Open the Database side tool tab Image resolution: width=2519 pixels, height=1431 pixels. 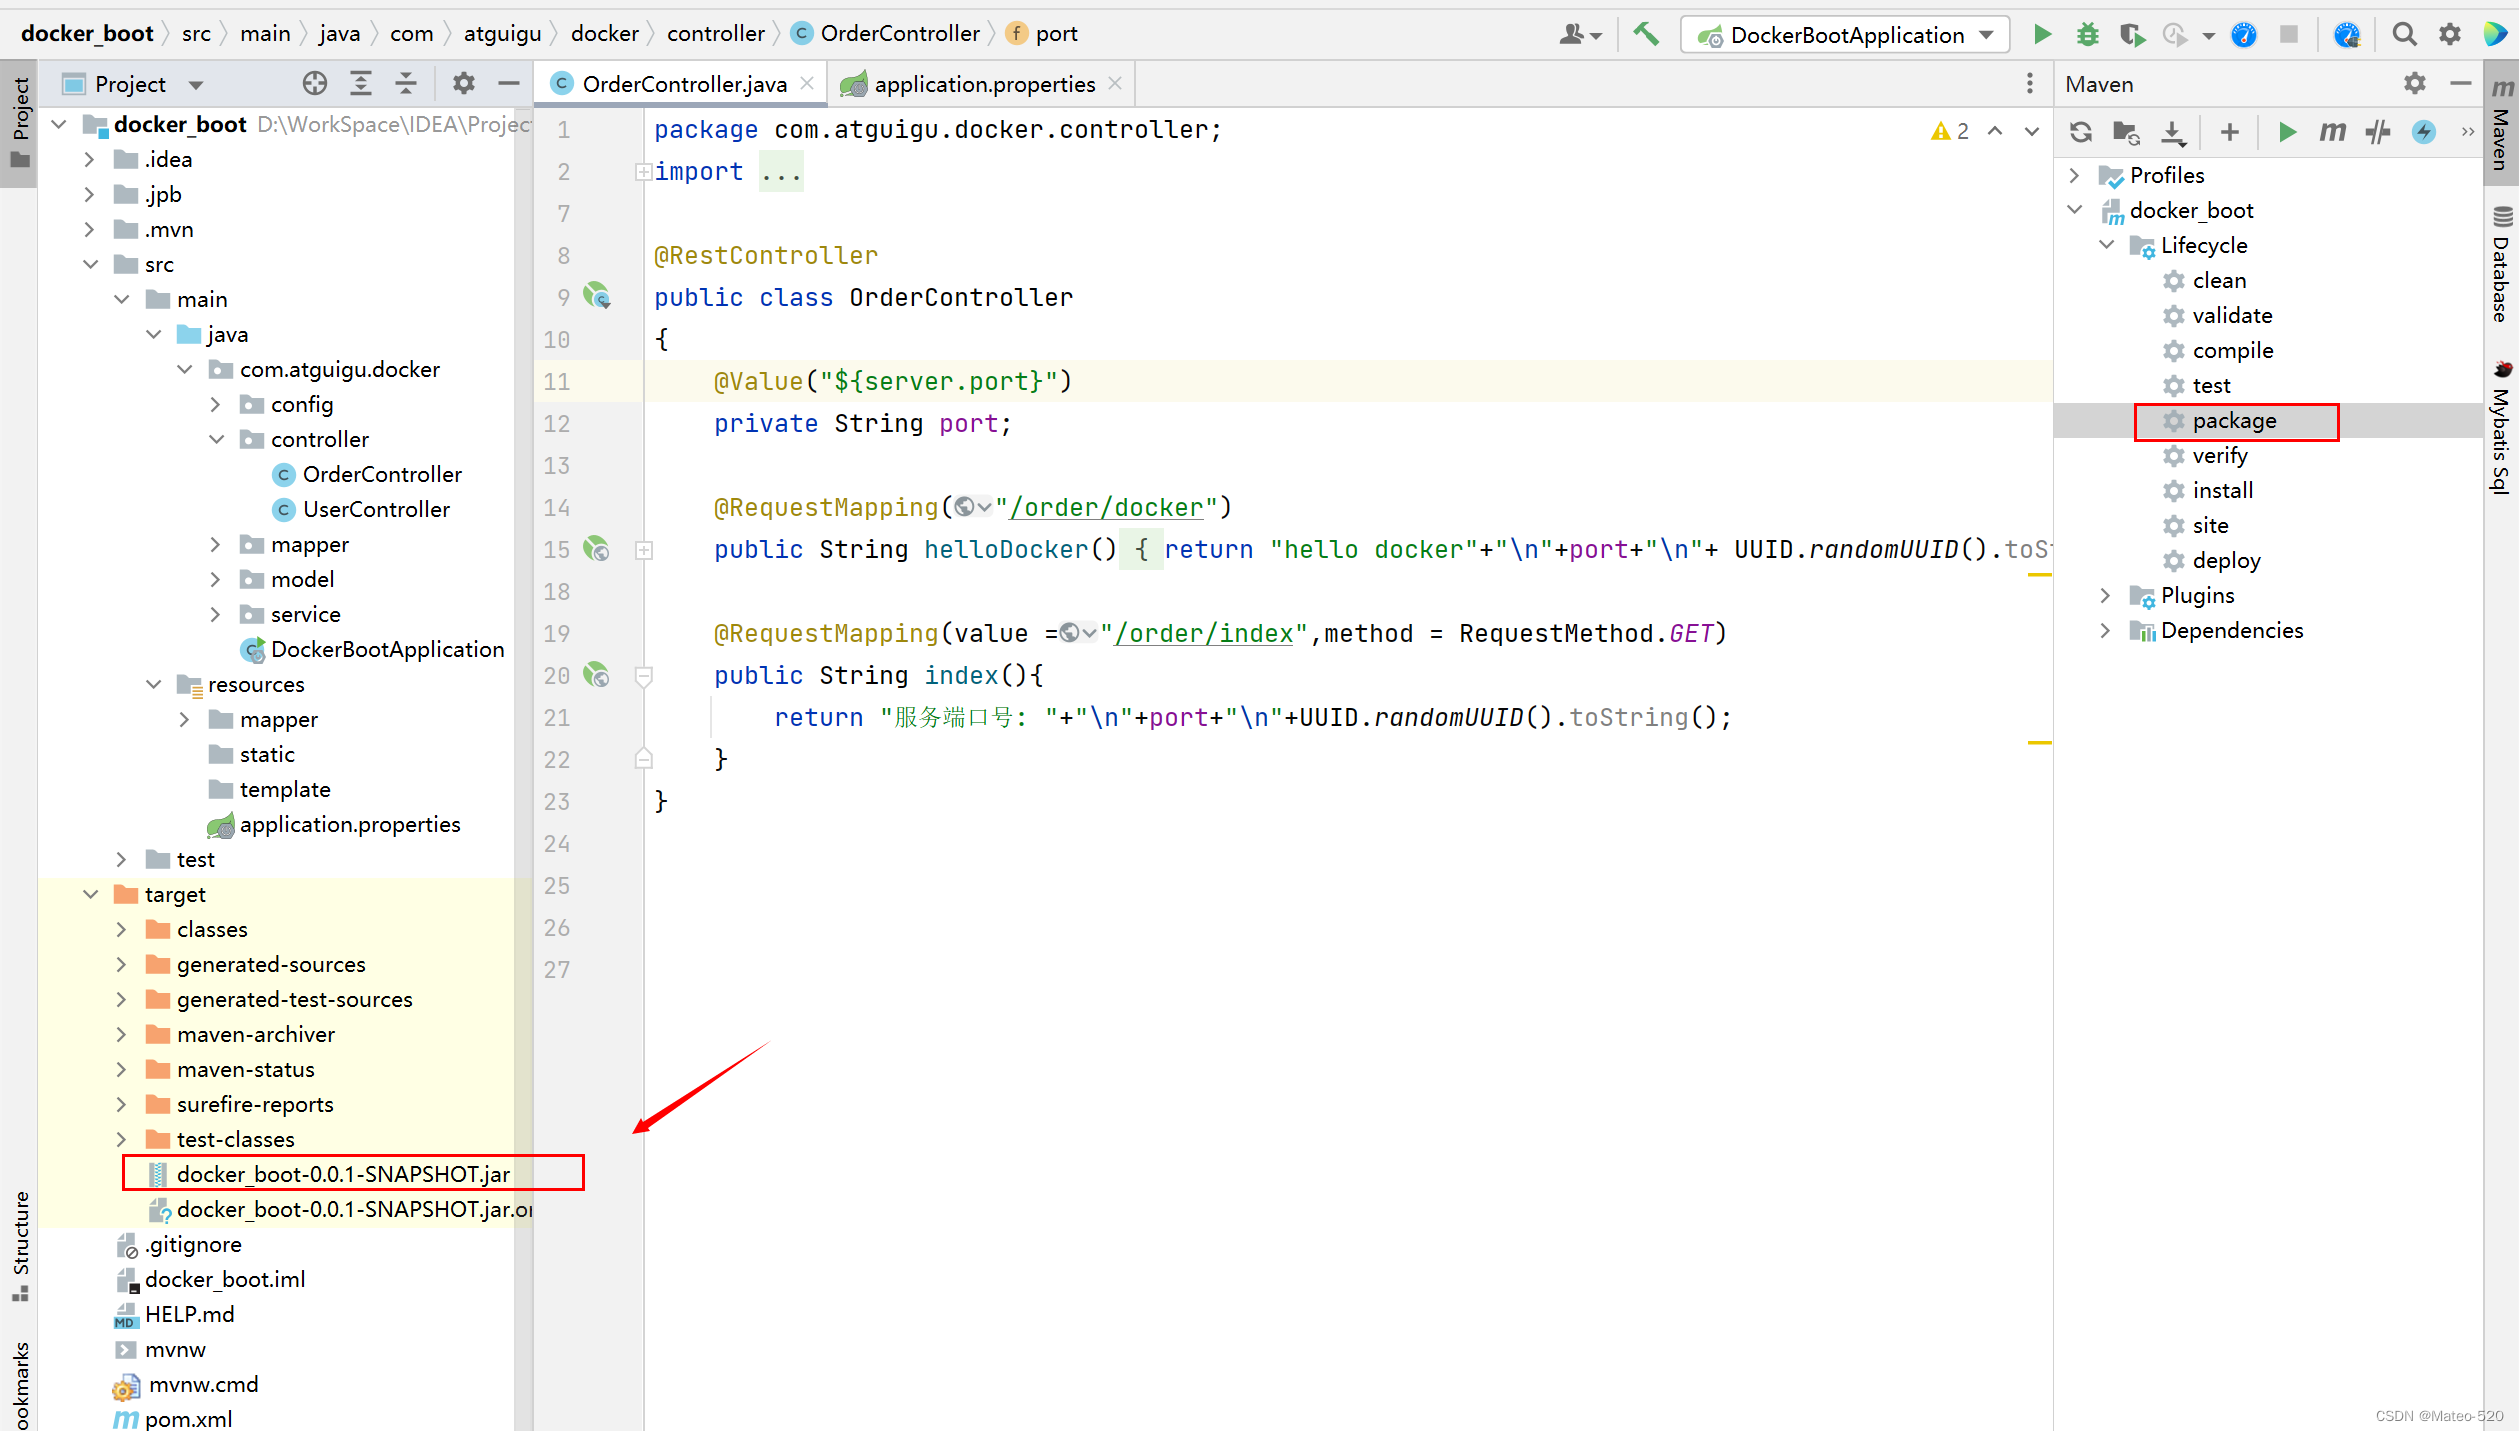2501,265
